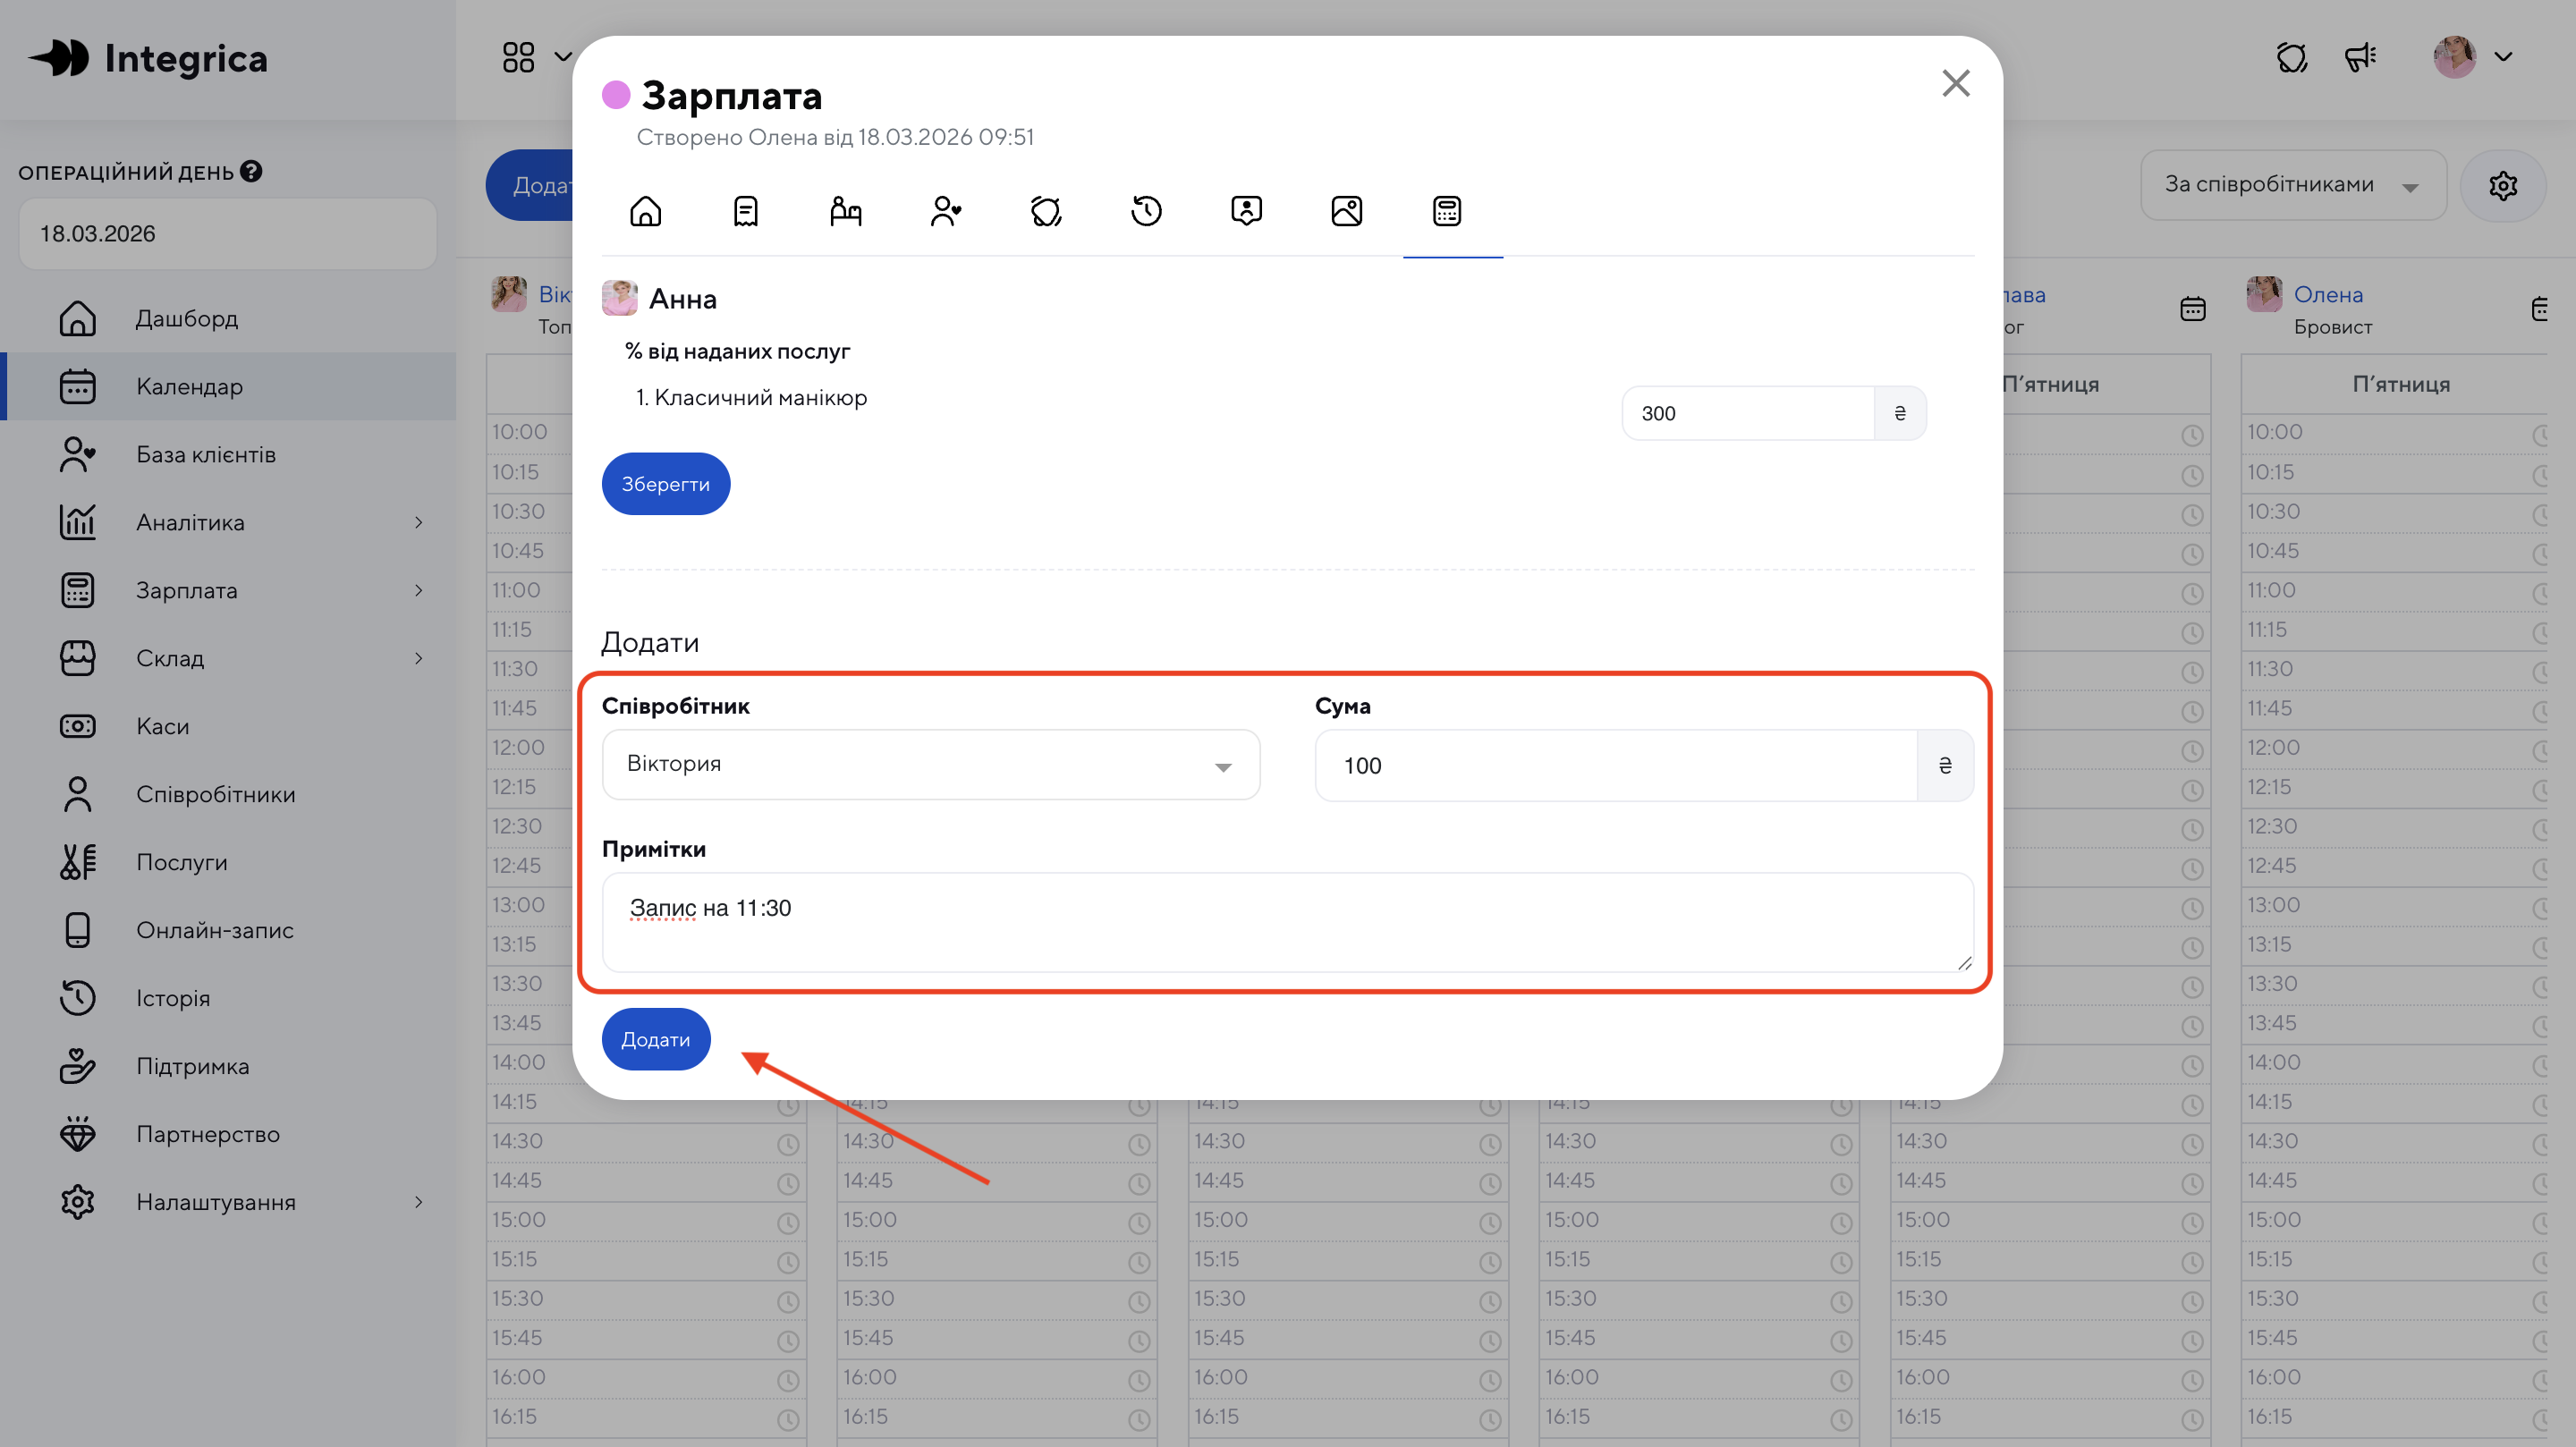Click the Сума field containing 100
2576x1447 pixels.
tap(1615, 765)
